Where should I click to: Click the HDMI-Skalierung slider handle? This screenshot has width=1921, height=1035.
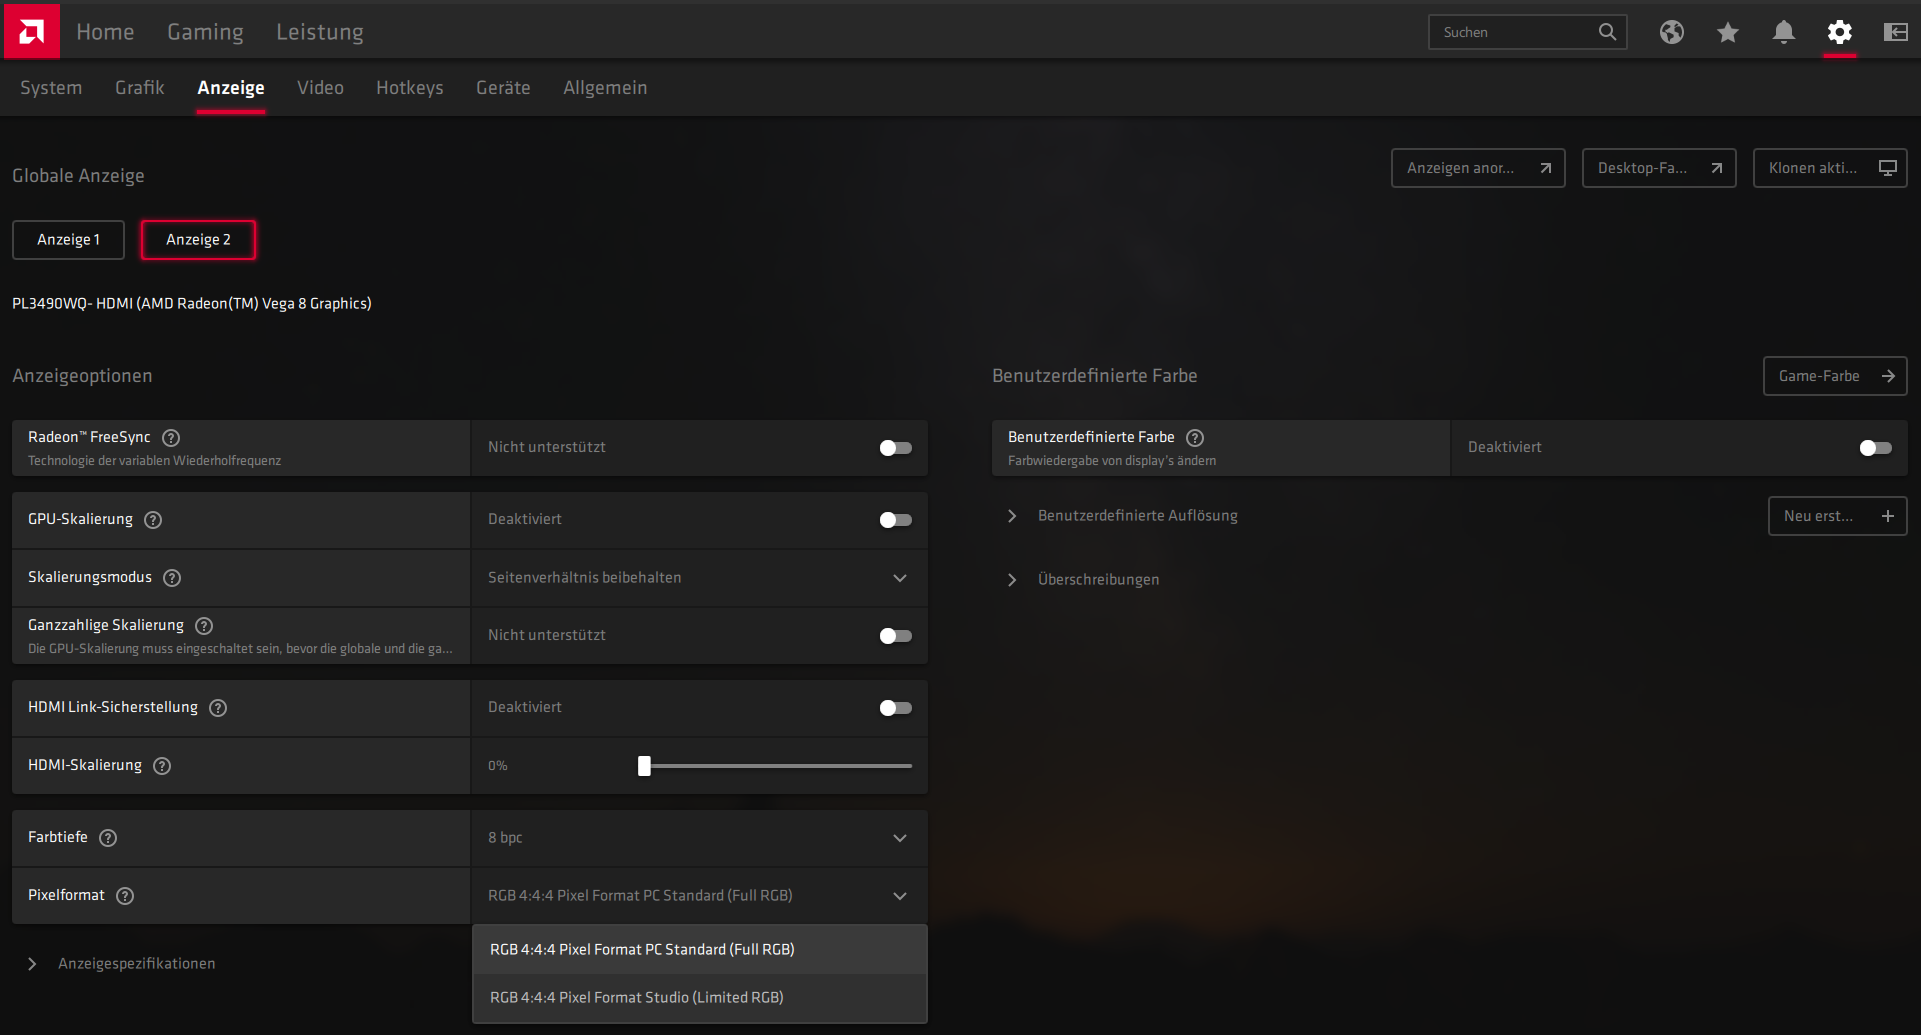pyautogui.click(x=644, y=766)
